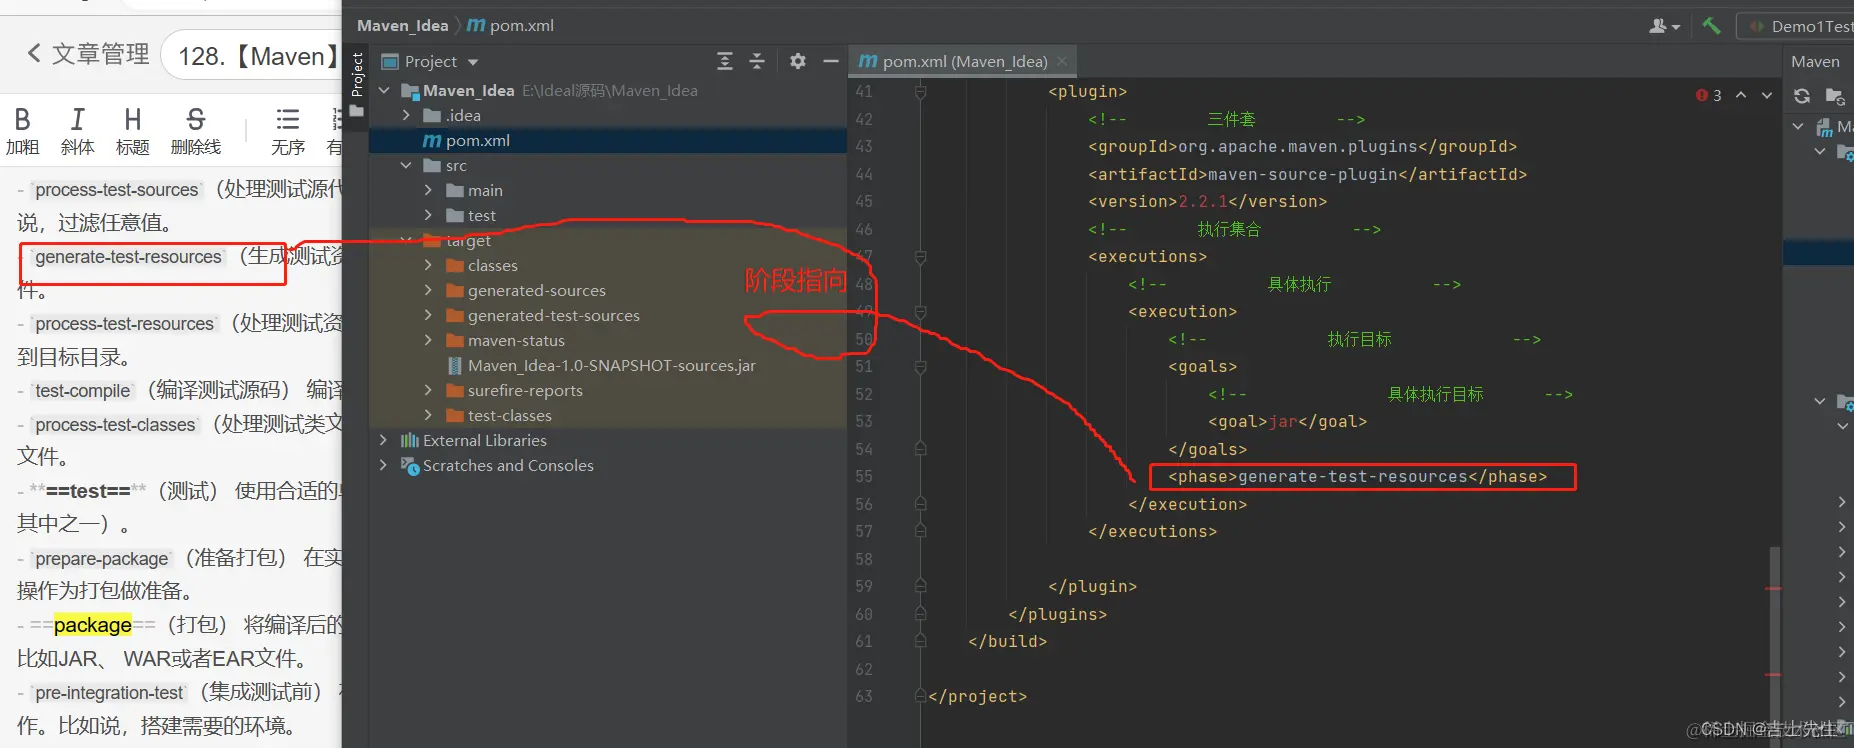
Task: Collapse the Maven_Idea root node
Action: (x=384, y=91)
